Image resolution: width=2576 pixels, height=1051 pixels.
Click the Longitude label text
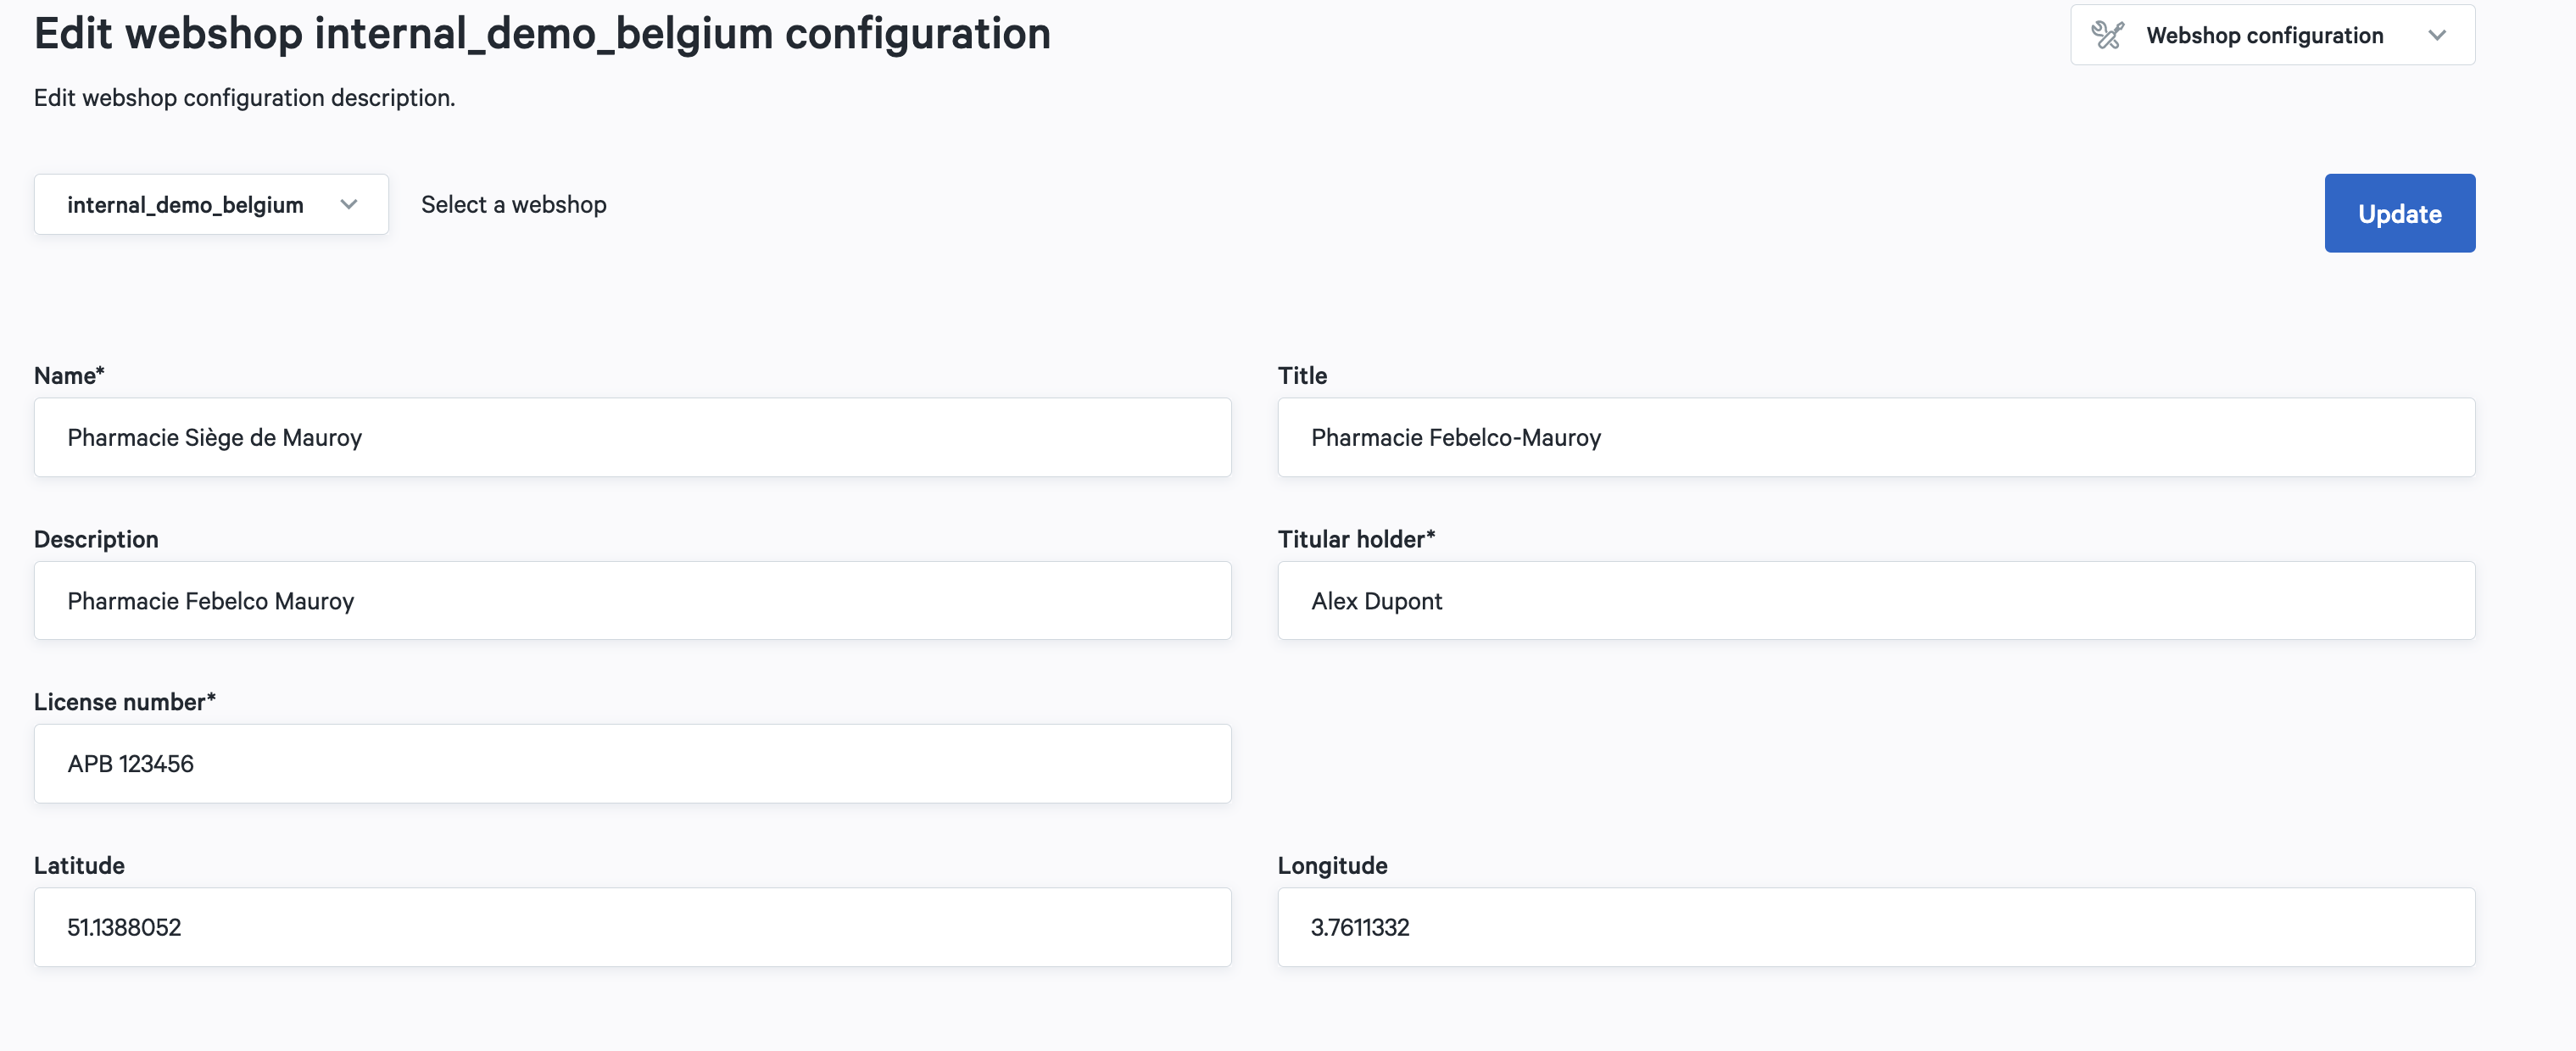(1331, 866)
